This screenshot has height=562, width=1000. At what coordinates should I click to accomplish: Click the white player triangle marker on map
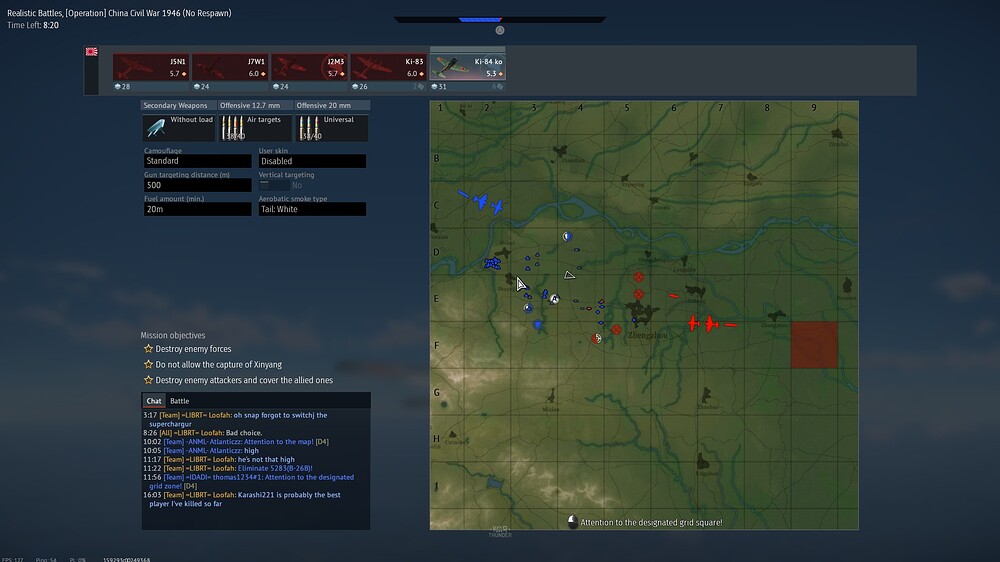click(570, 275)
